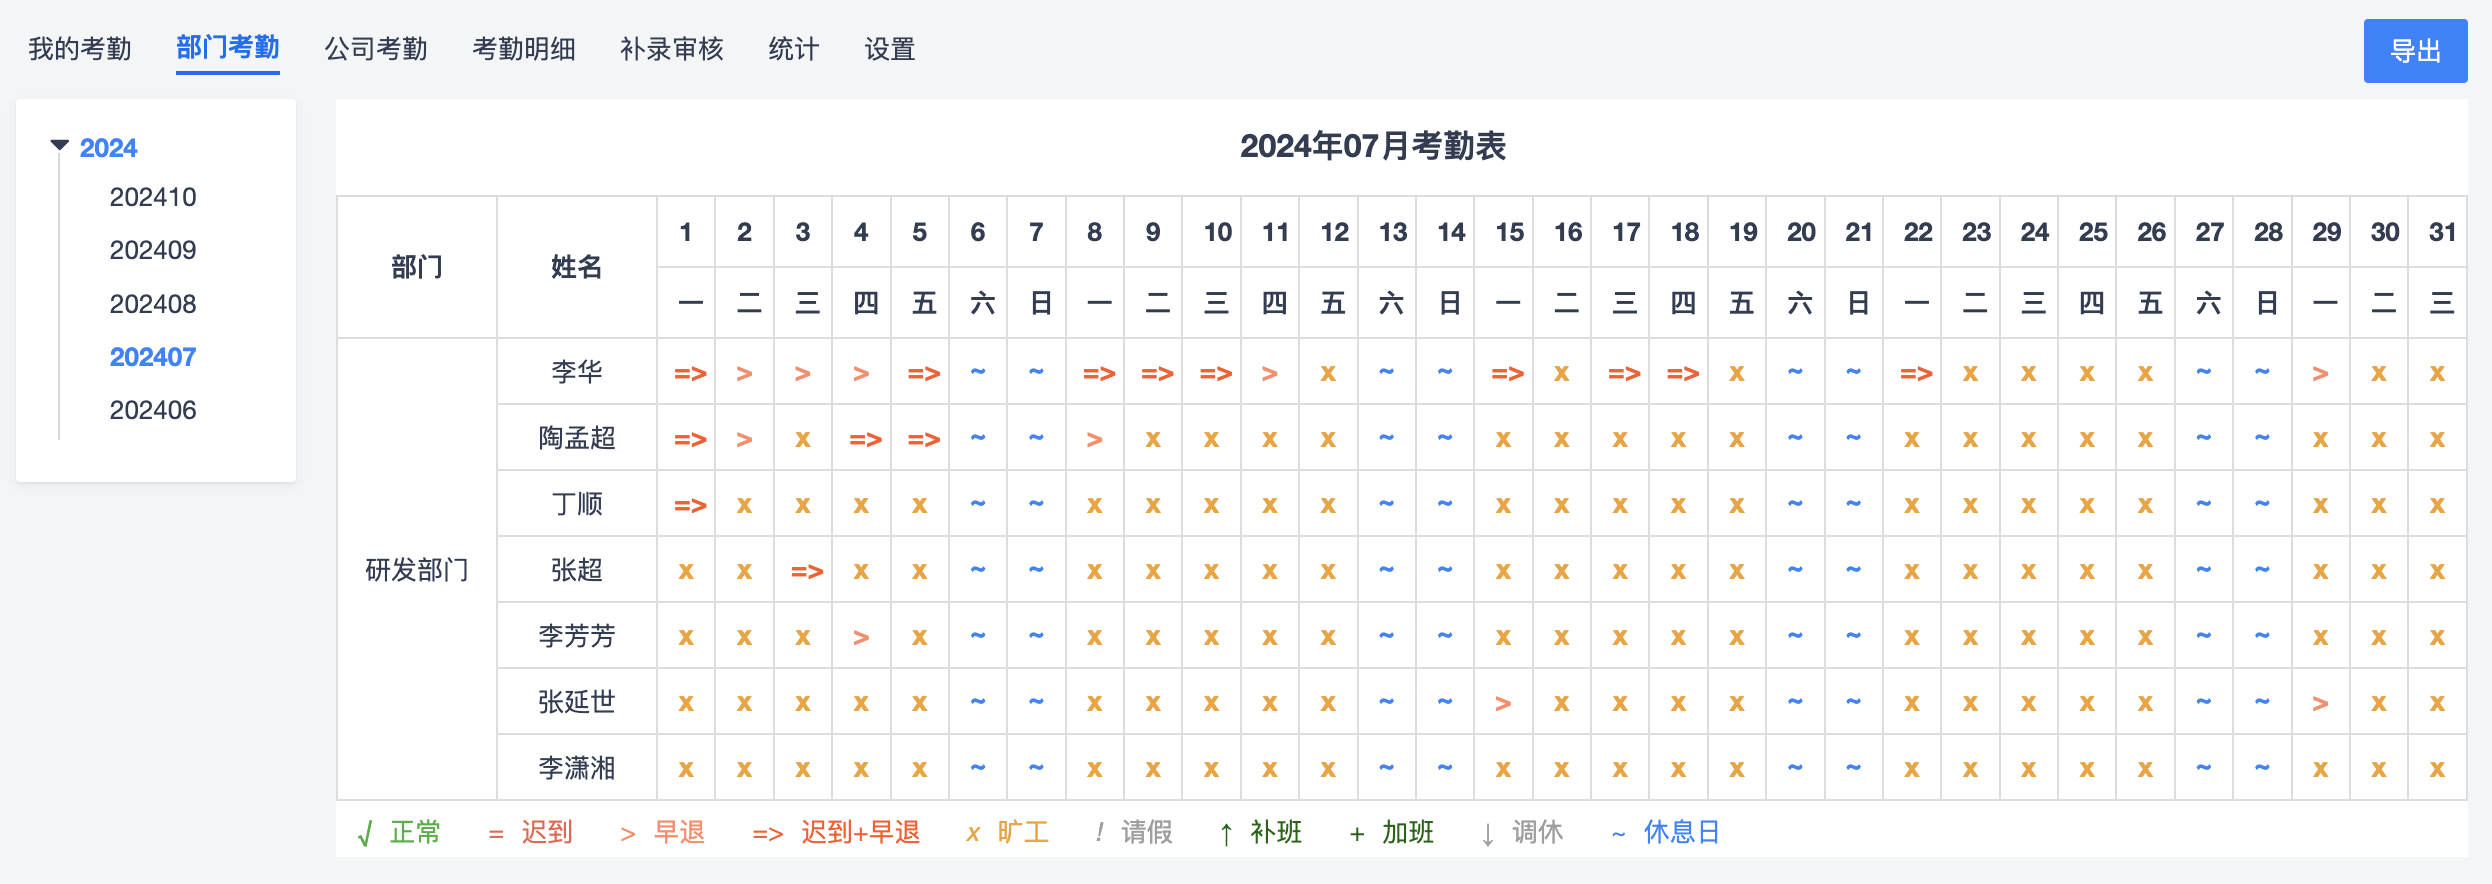
Task: Click the 丁顺 name cell
Action: pos(577,504)
